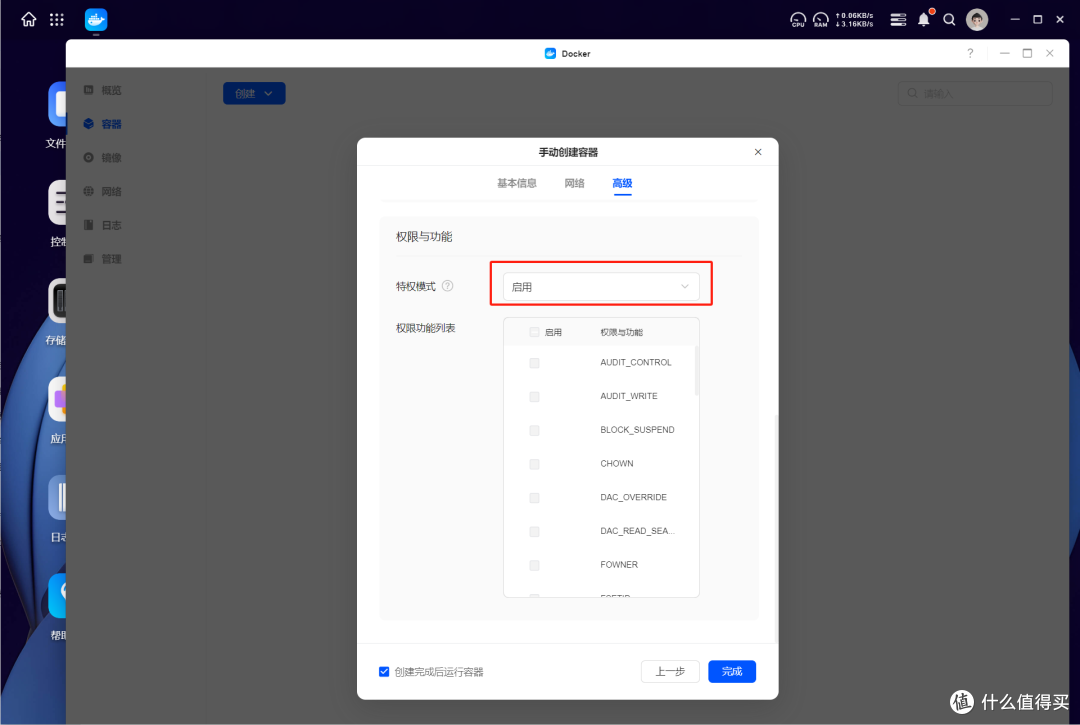Screen dimensions: 1080x725
Task: Open 网络 in the Docker sidebar
Action: [x=103, y=191]
